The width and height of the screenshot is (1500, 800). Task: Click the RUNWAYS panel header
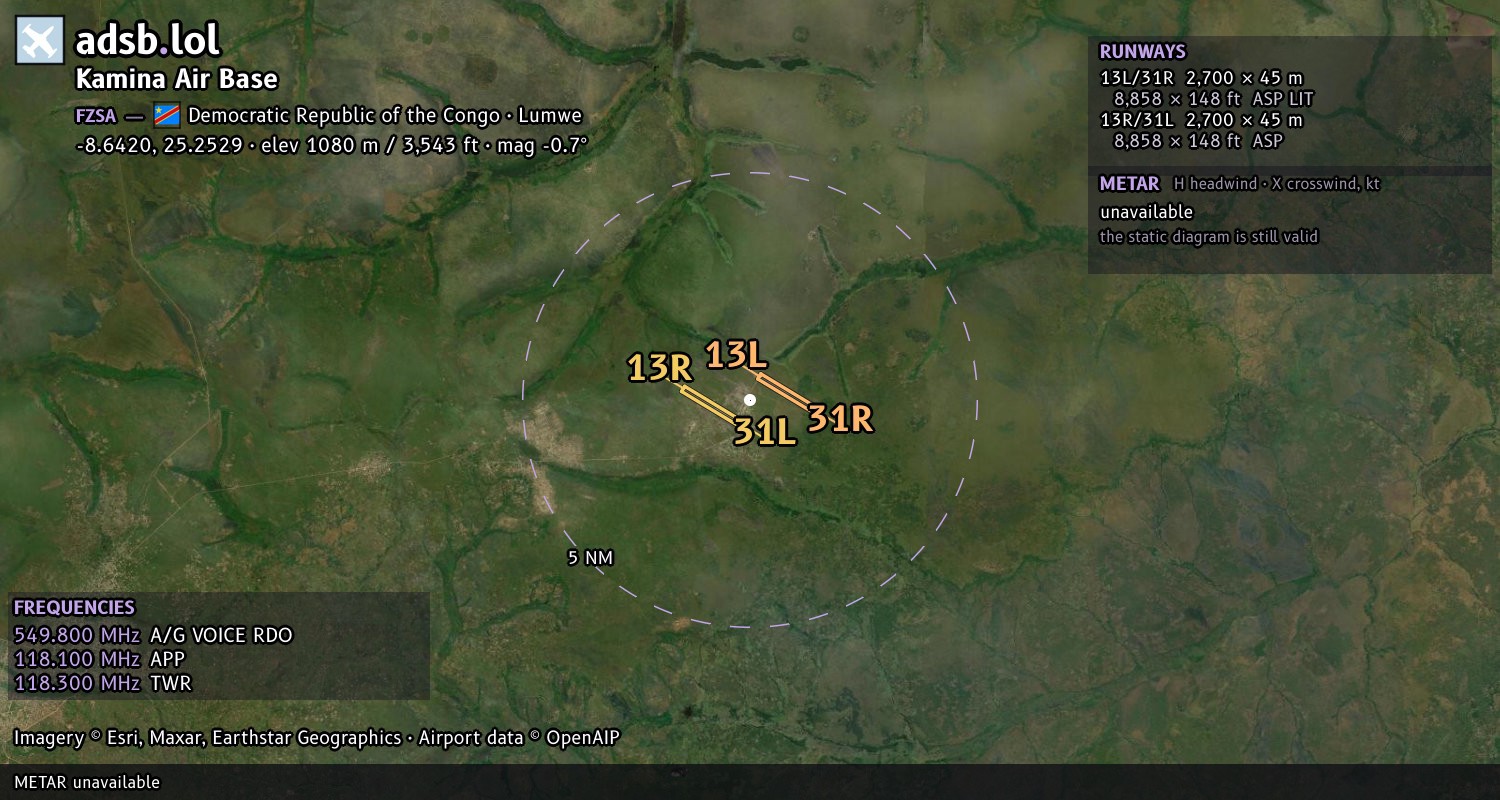pos(1142,52)
